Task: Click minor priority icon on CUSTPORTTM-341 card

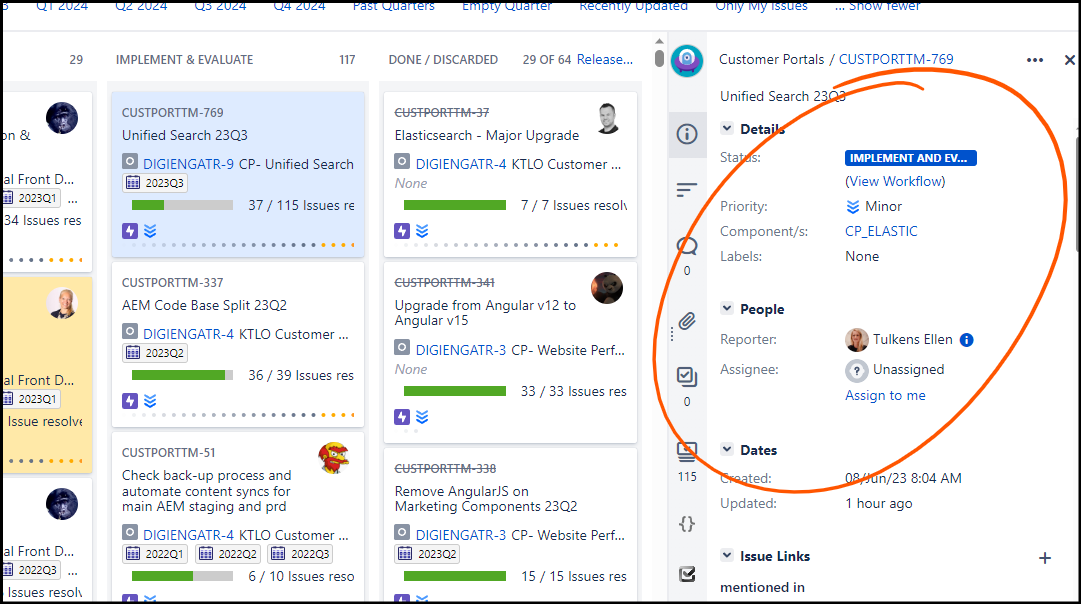Action: coord(423,416)
